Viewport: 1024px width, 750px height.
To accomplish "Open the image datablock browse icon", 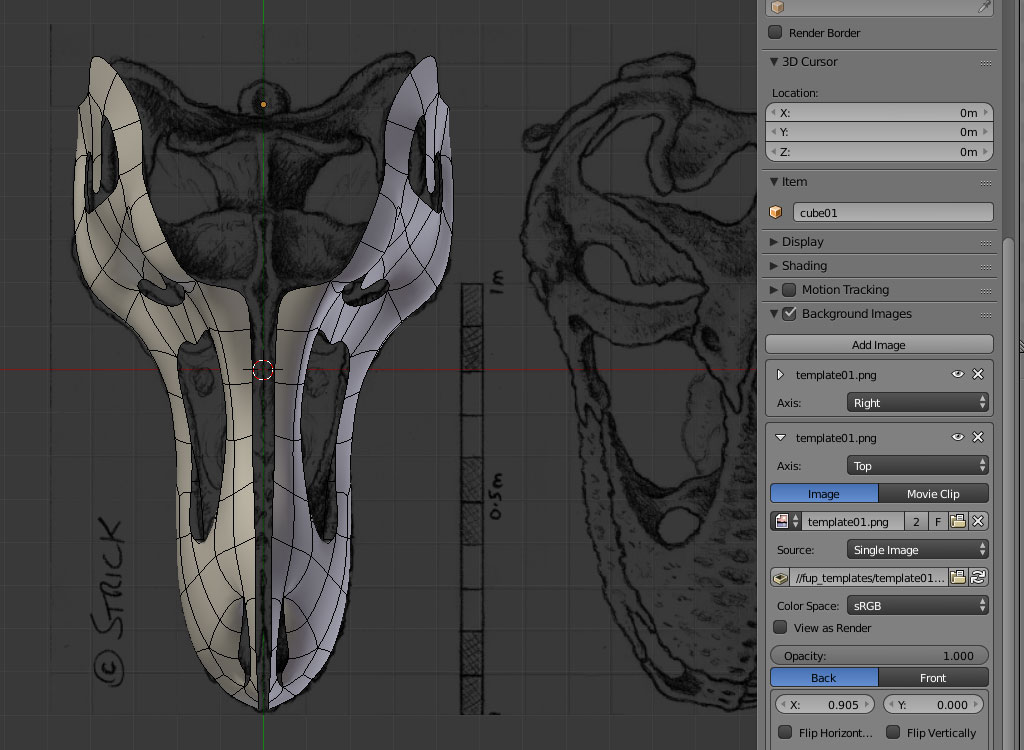I will (x=786, y=521).
